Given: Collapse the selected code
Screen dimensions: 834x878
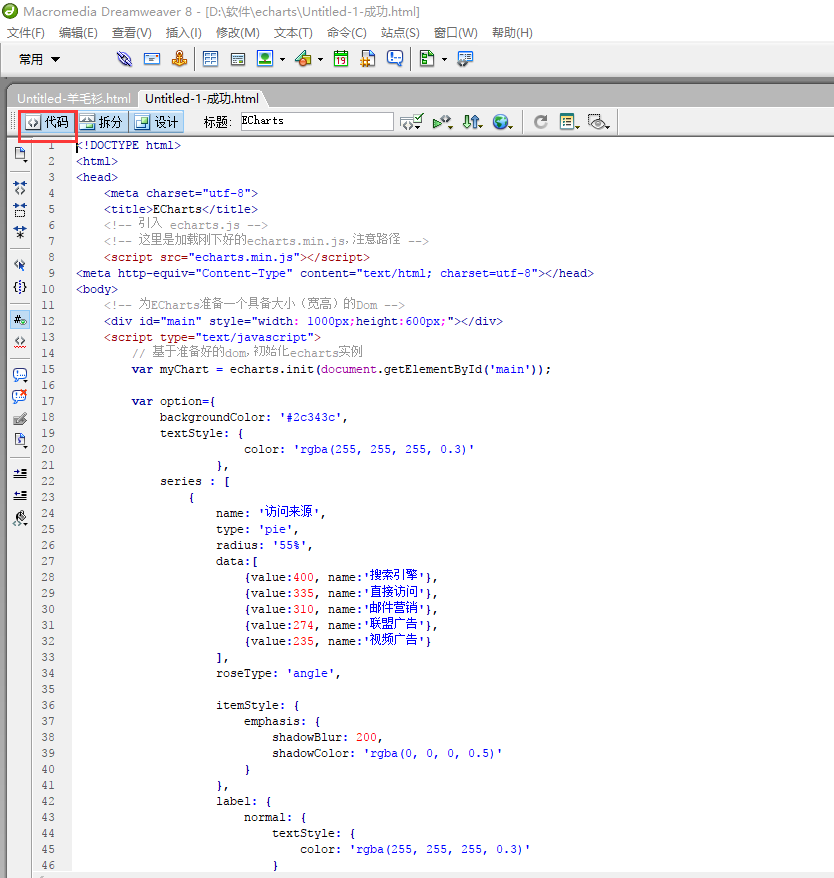Looking at the screenshot, I should pos(20,210).
